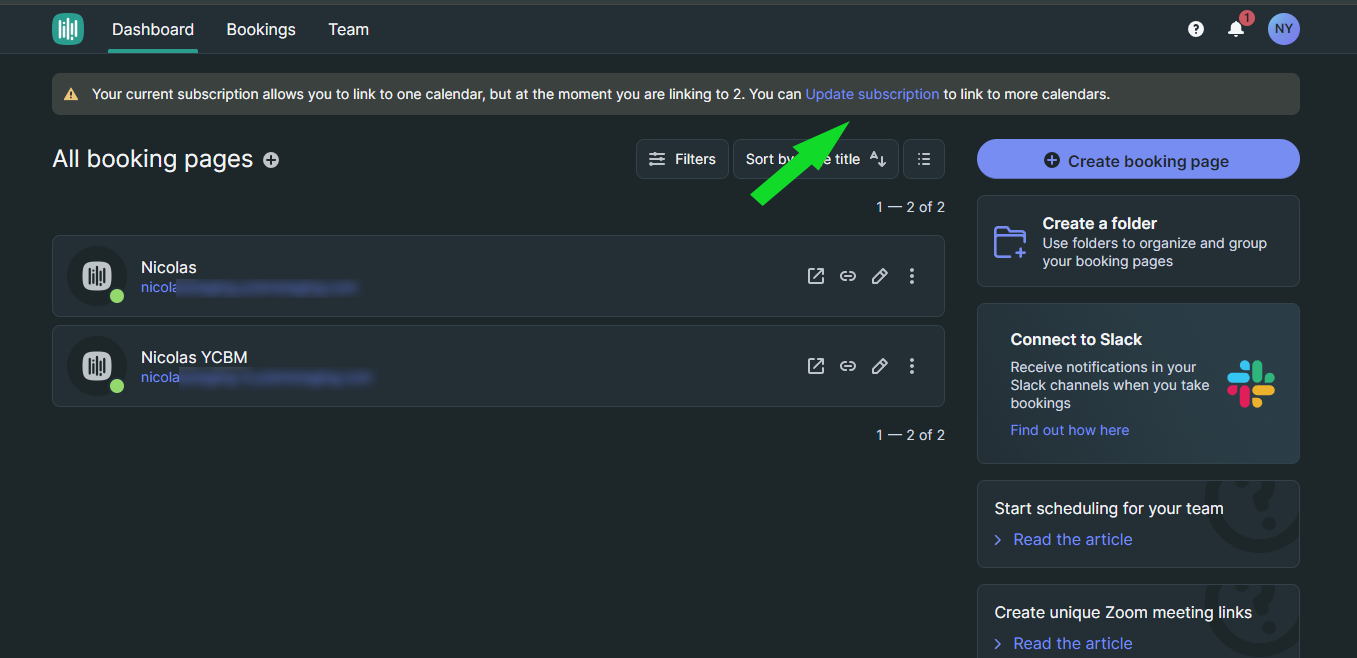Click the Nicolas YCBM booking page avatar icon

click(97, 366)
